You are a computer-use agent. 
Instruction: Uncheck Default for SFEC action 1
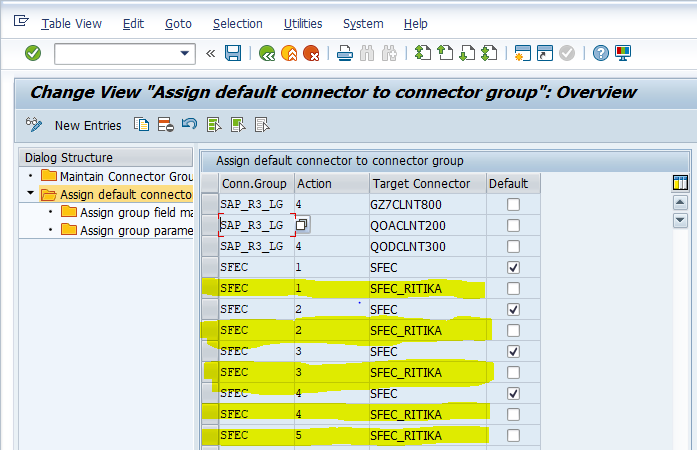coord(513,267)
